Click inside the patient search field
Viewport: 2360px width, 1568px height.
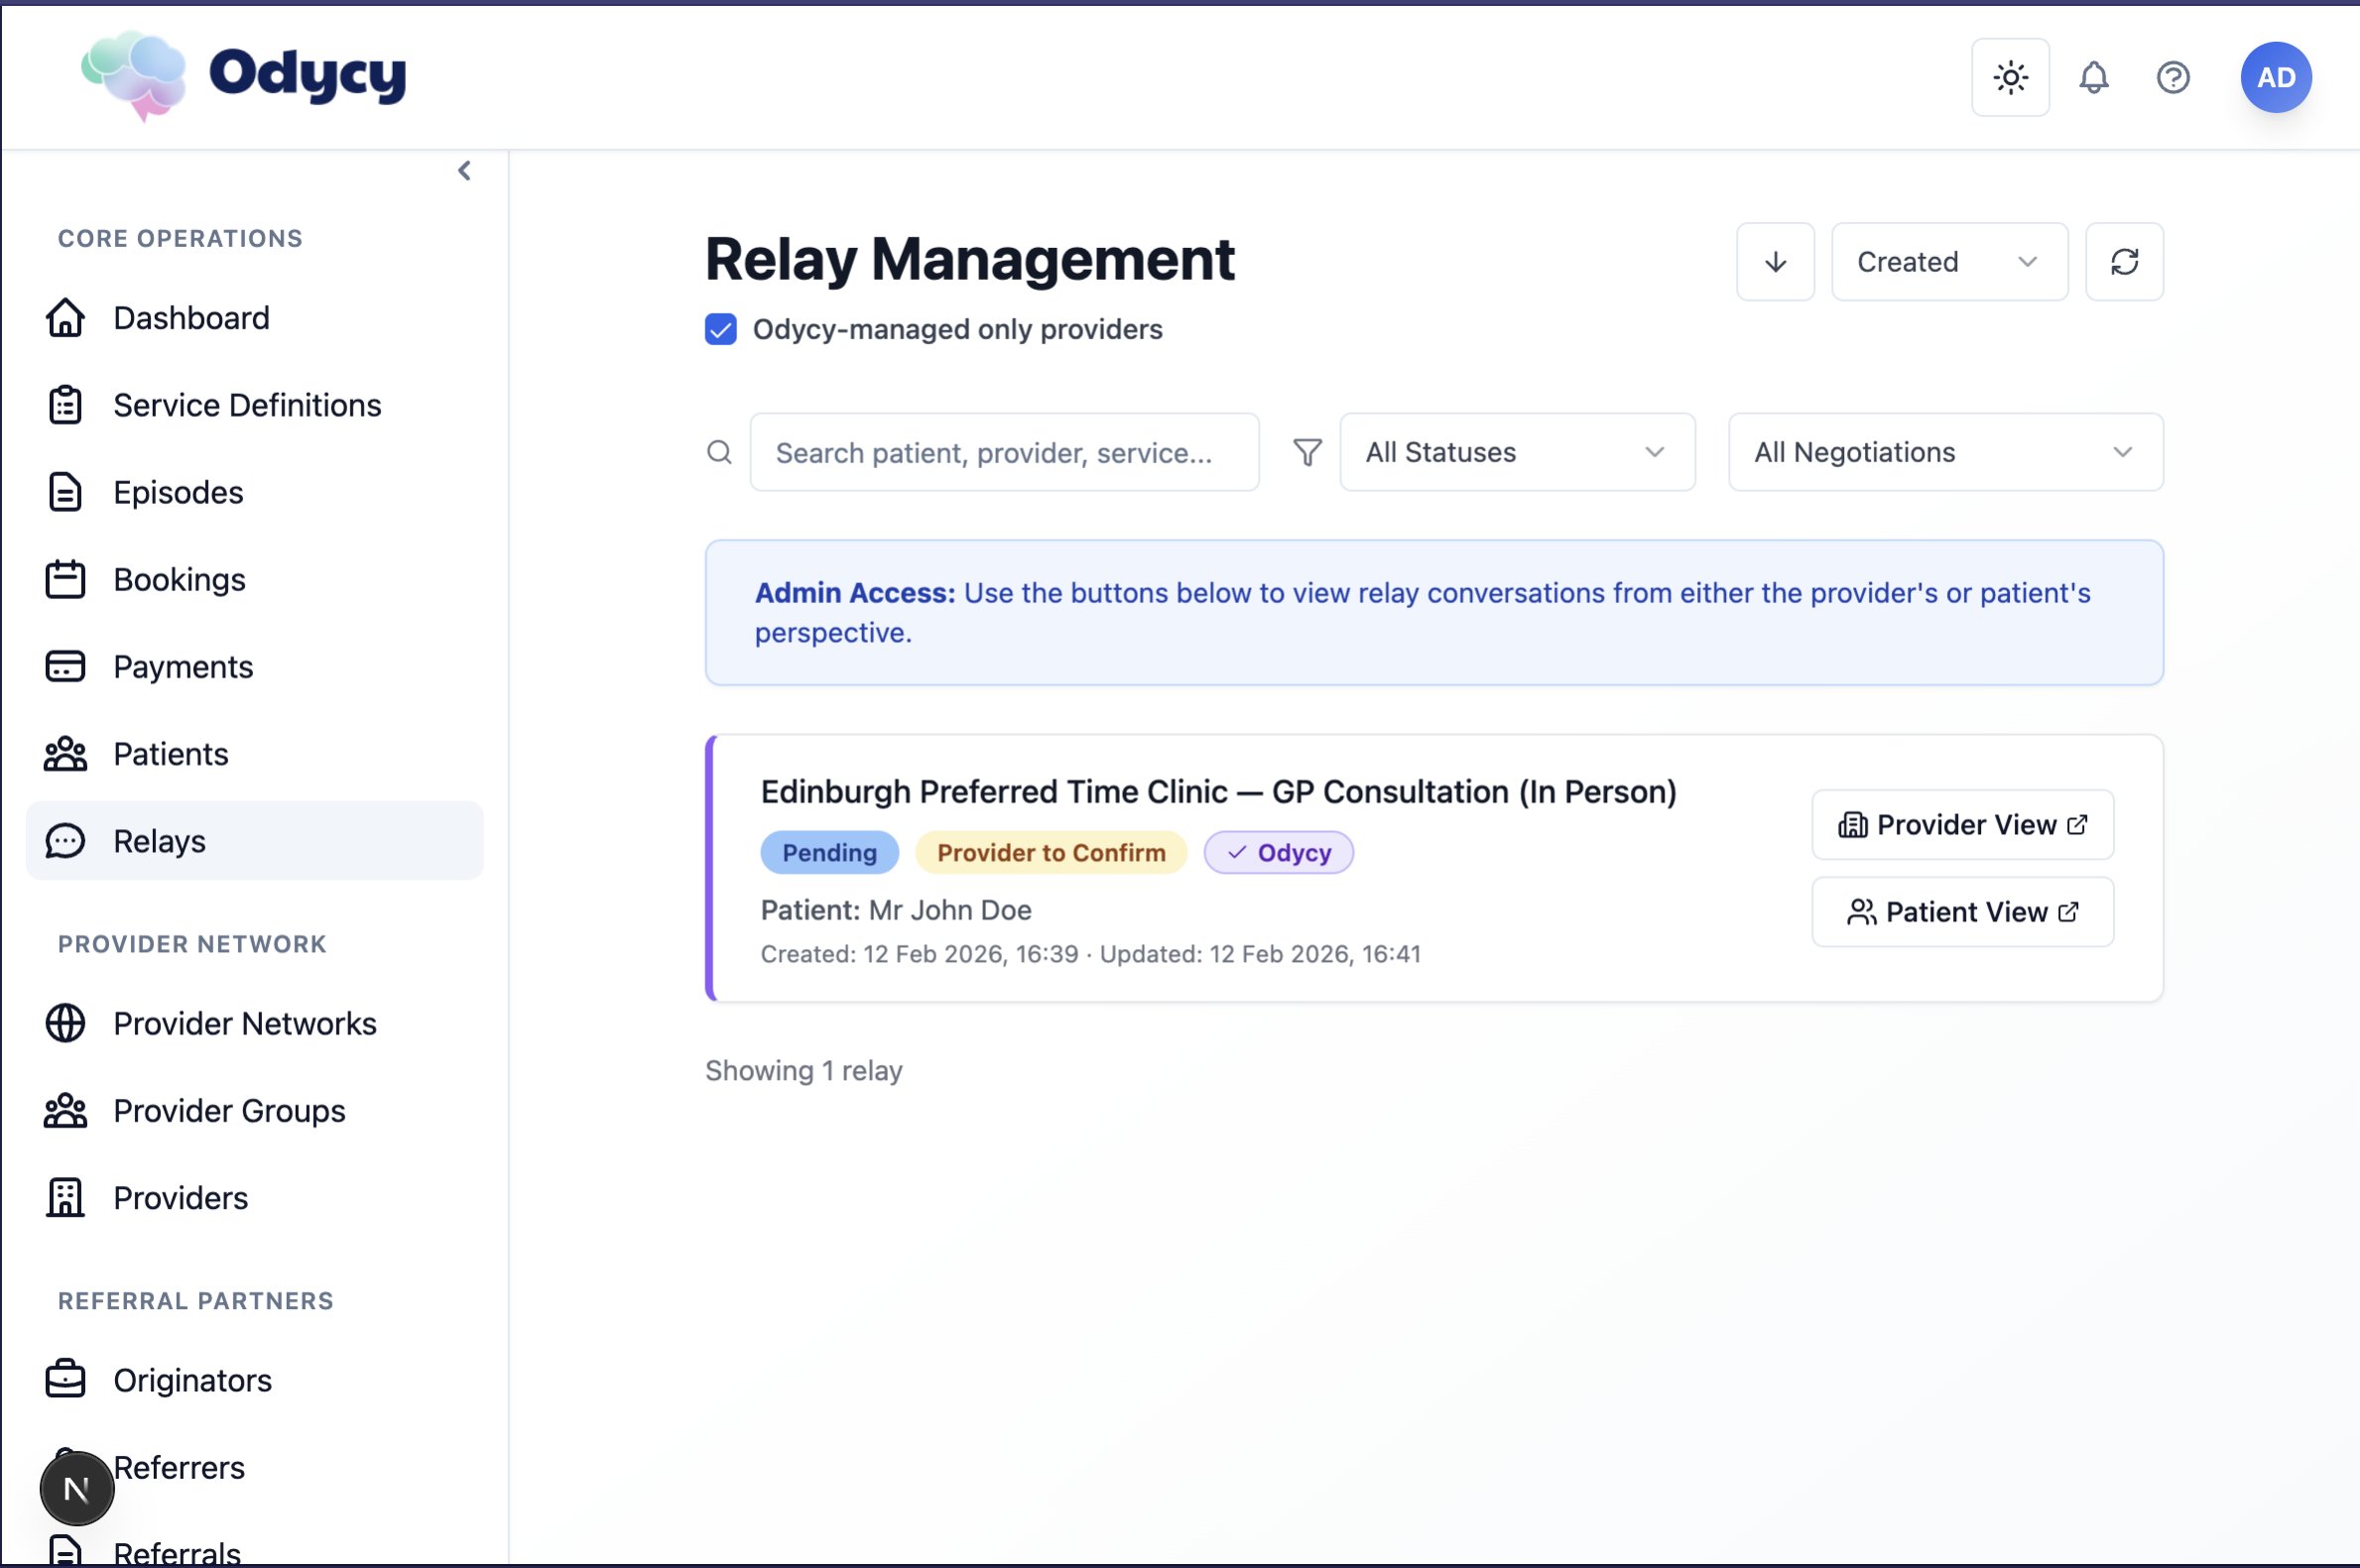[x=1003, y=452]
